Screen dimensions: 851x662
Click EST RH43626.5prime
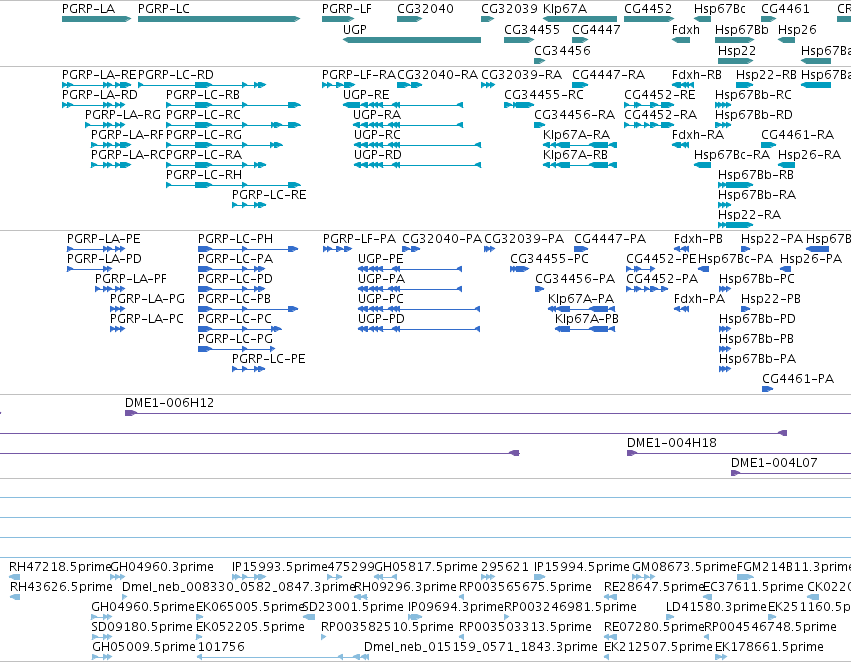[15, 597]
